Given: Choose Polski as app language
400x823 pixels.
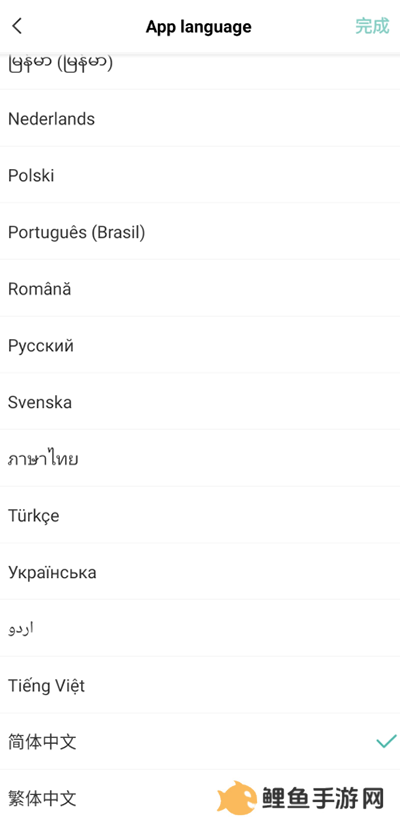Looking at the screenshot, I should [200, 175].
